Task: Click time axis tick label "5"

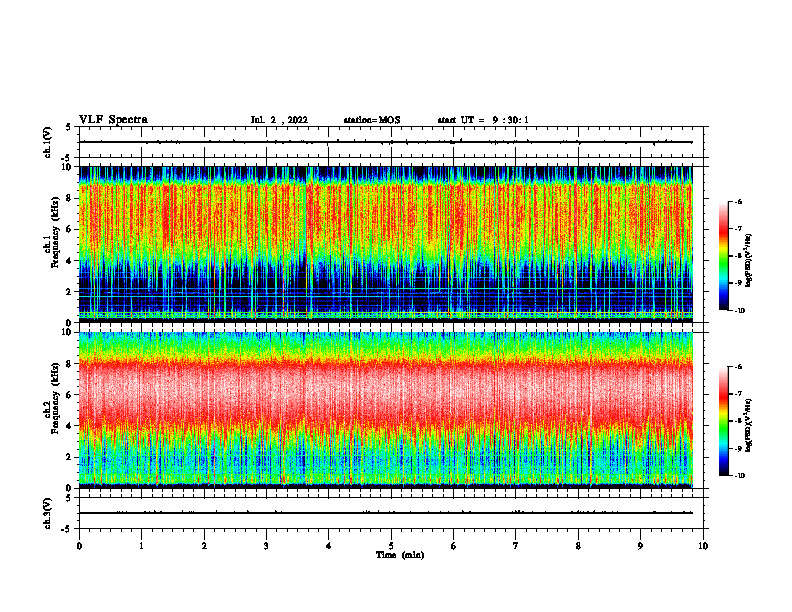Action: [391, 546]
